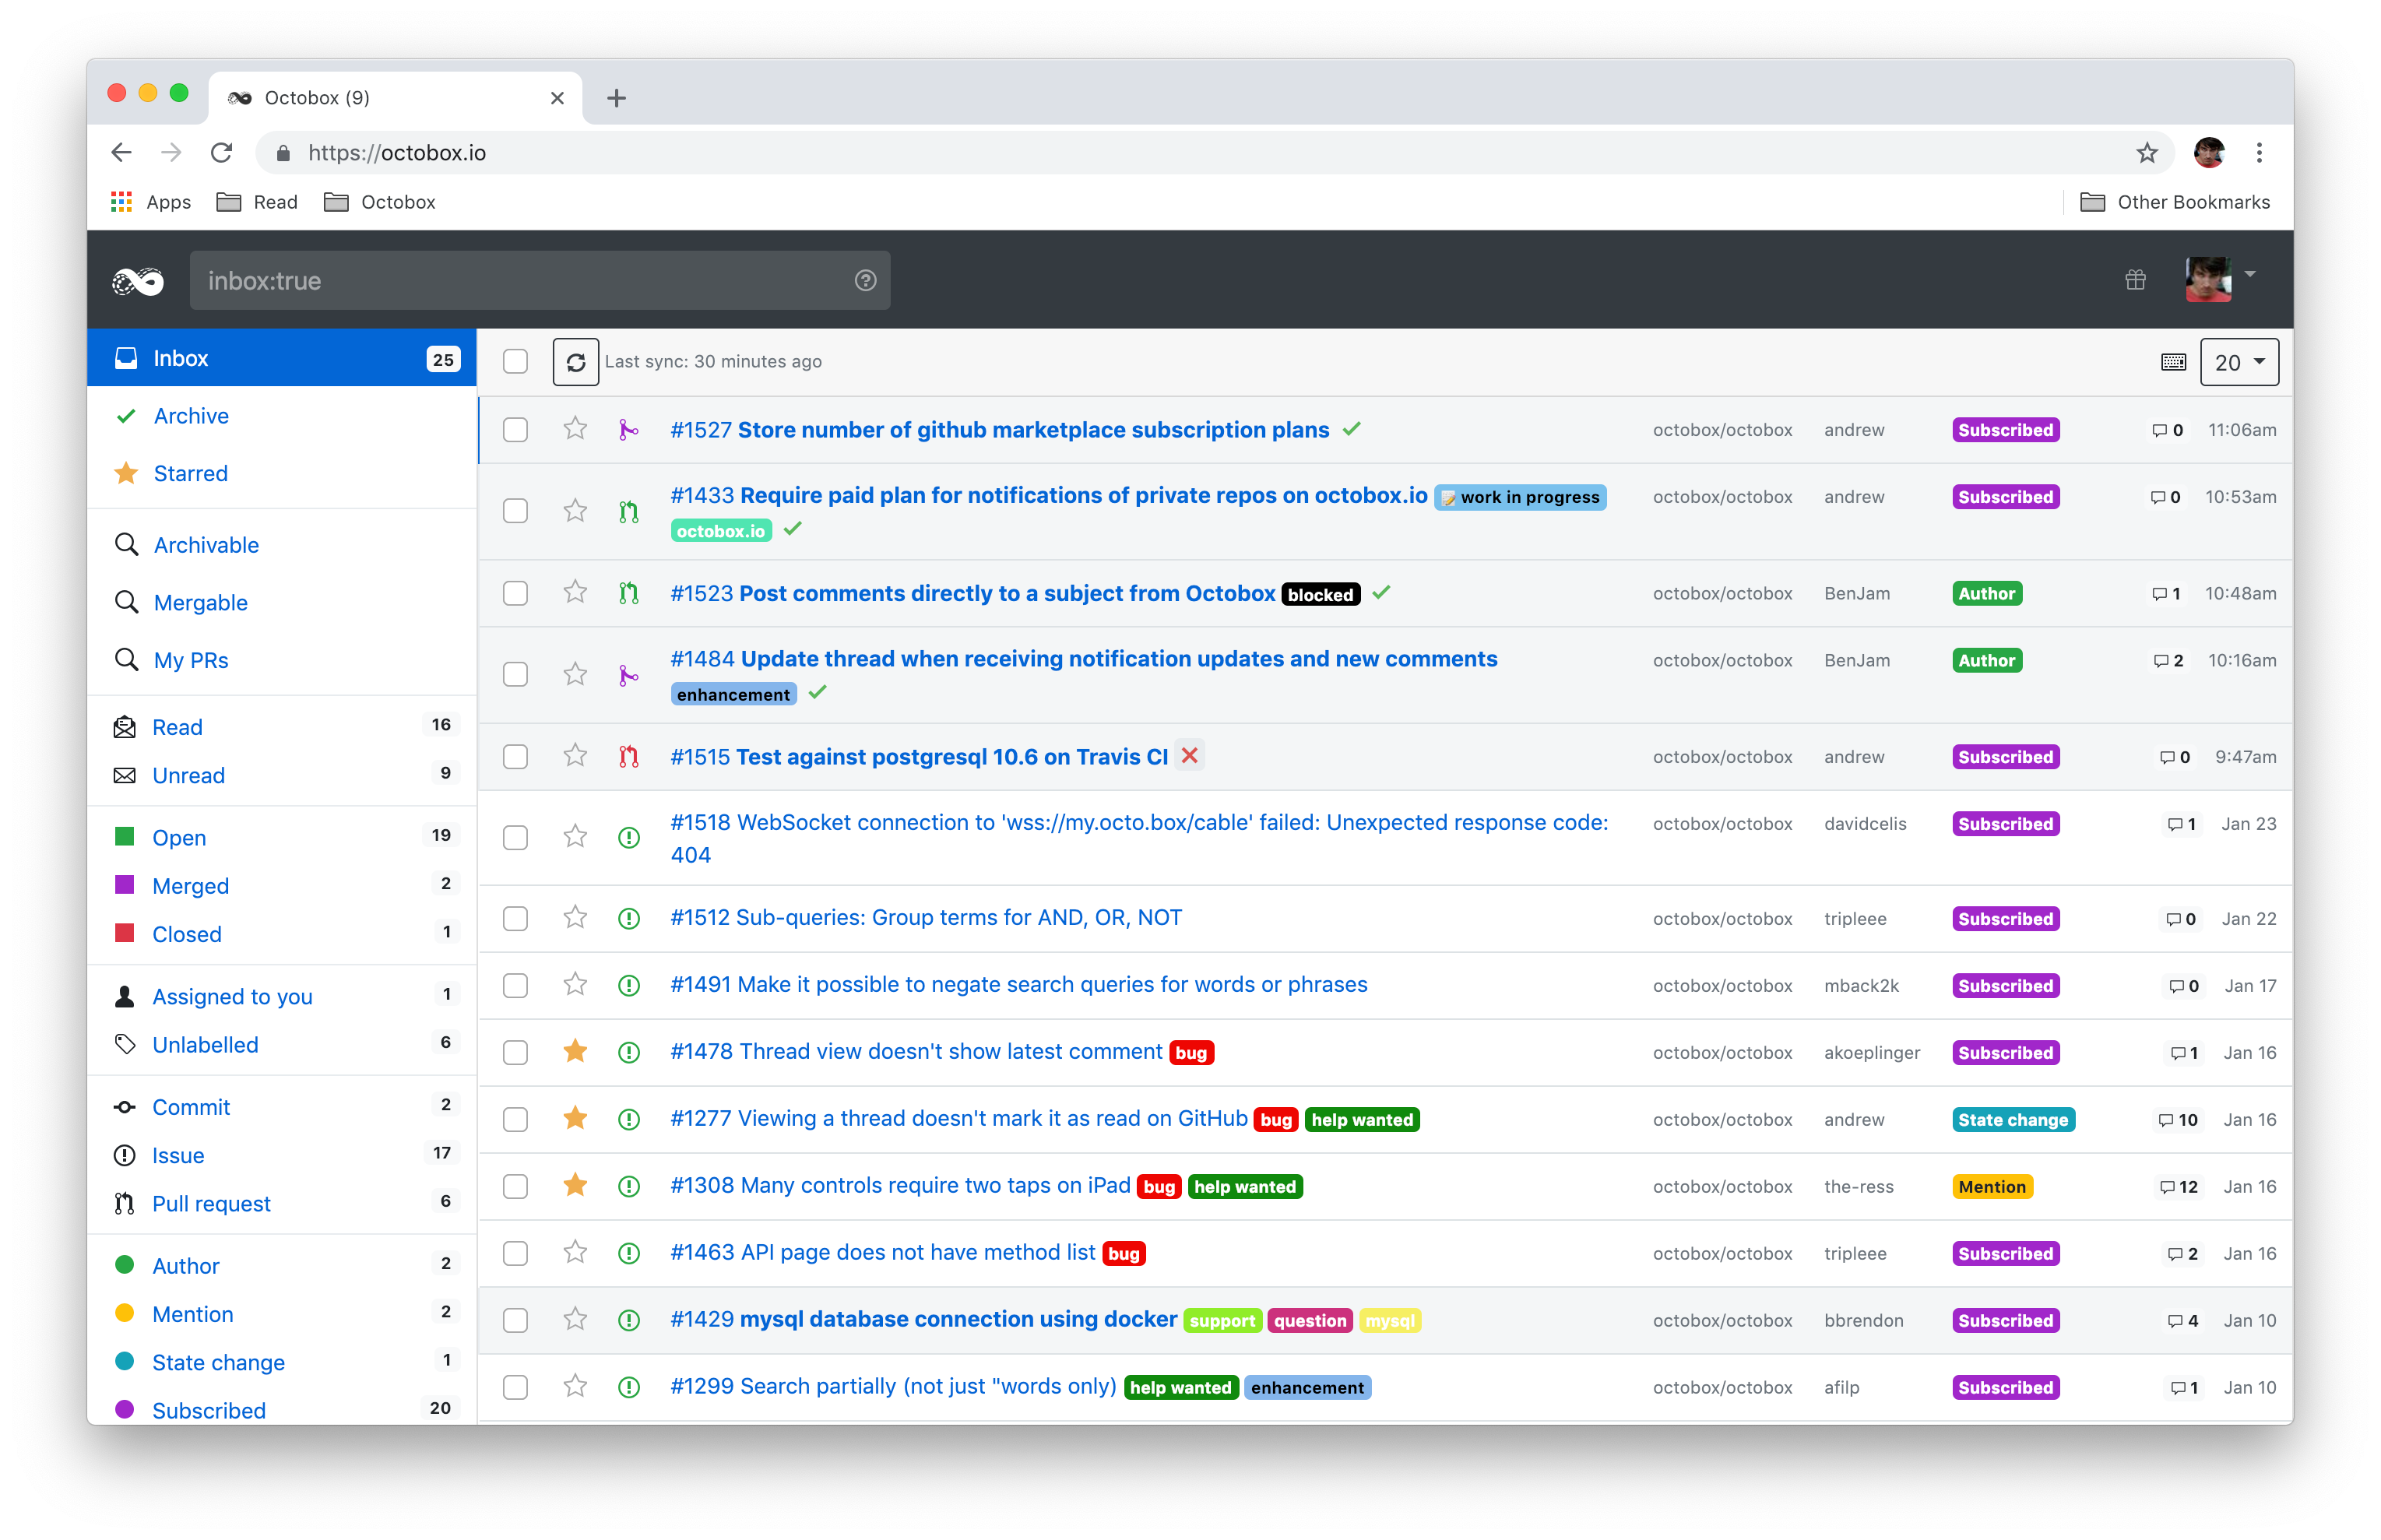
Task: Check the box for #1515 Travis CI
Action: [x=515, y=757]
